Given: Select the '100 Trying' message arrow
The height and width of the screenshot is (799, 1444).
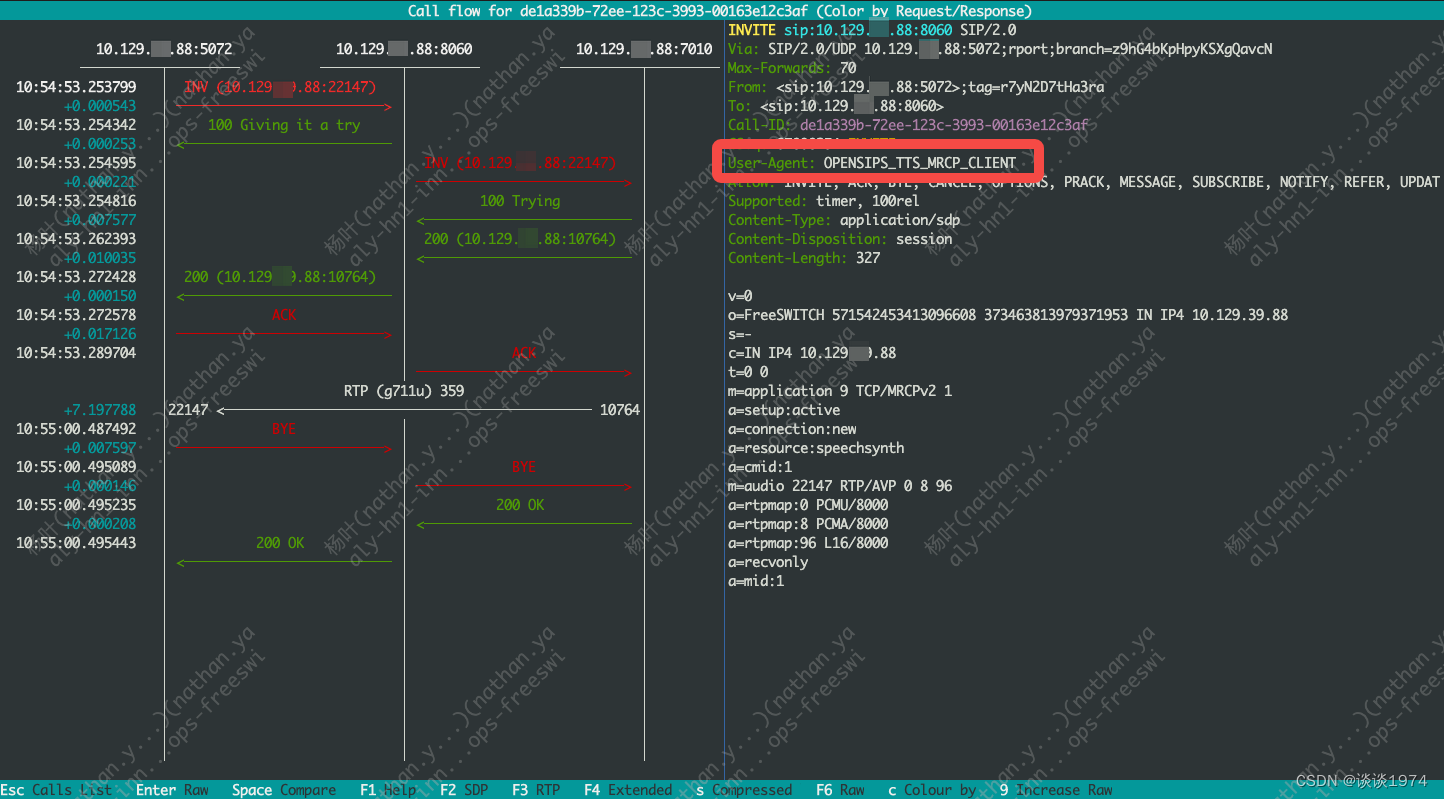Looking at the screenshot, I should (x=524, y=219).
